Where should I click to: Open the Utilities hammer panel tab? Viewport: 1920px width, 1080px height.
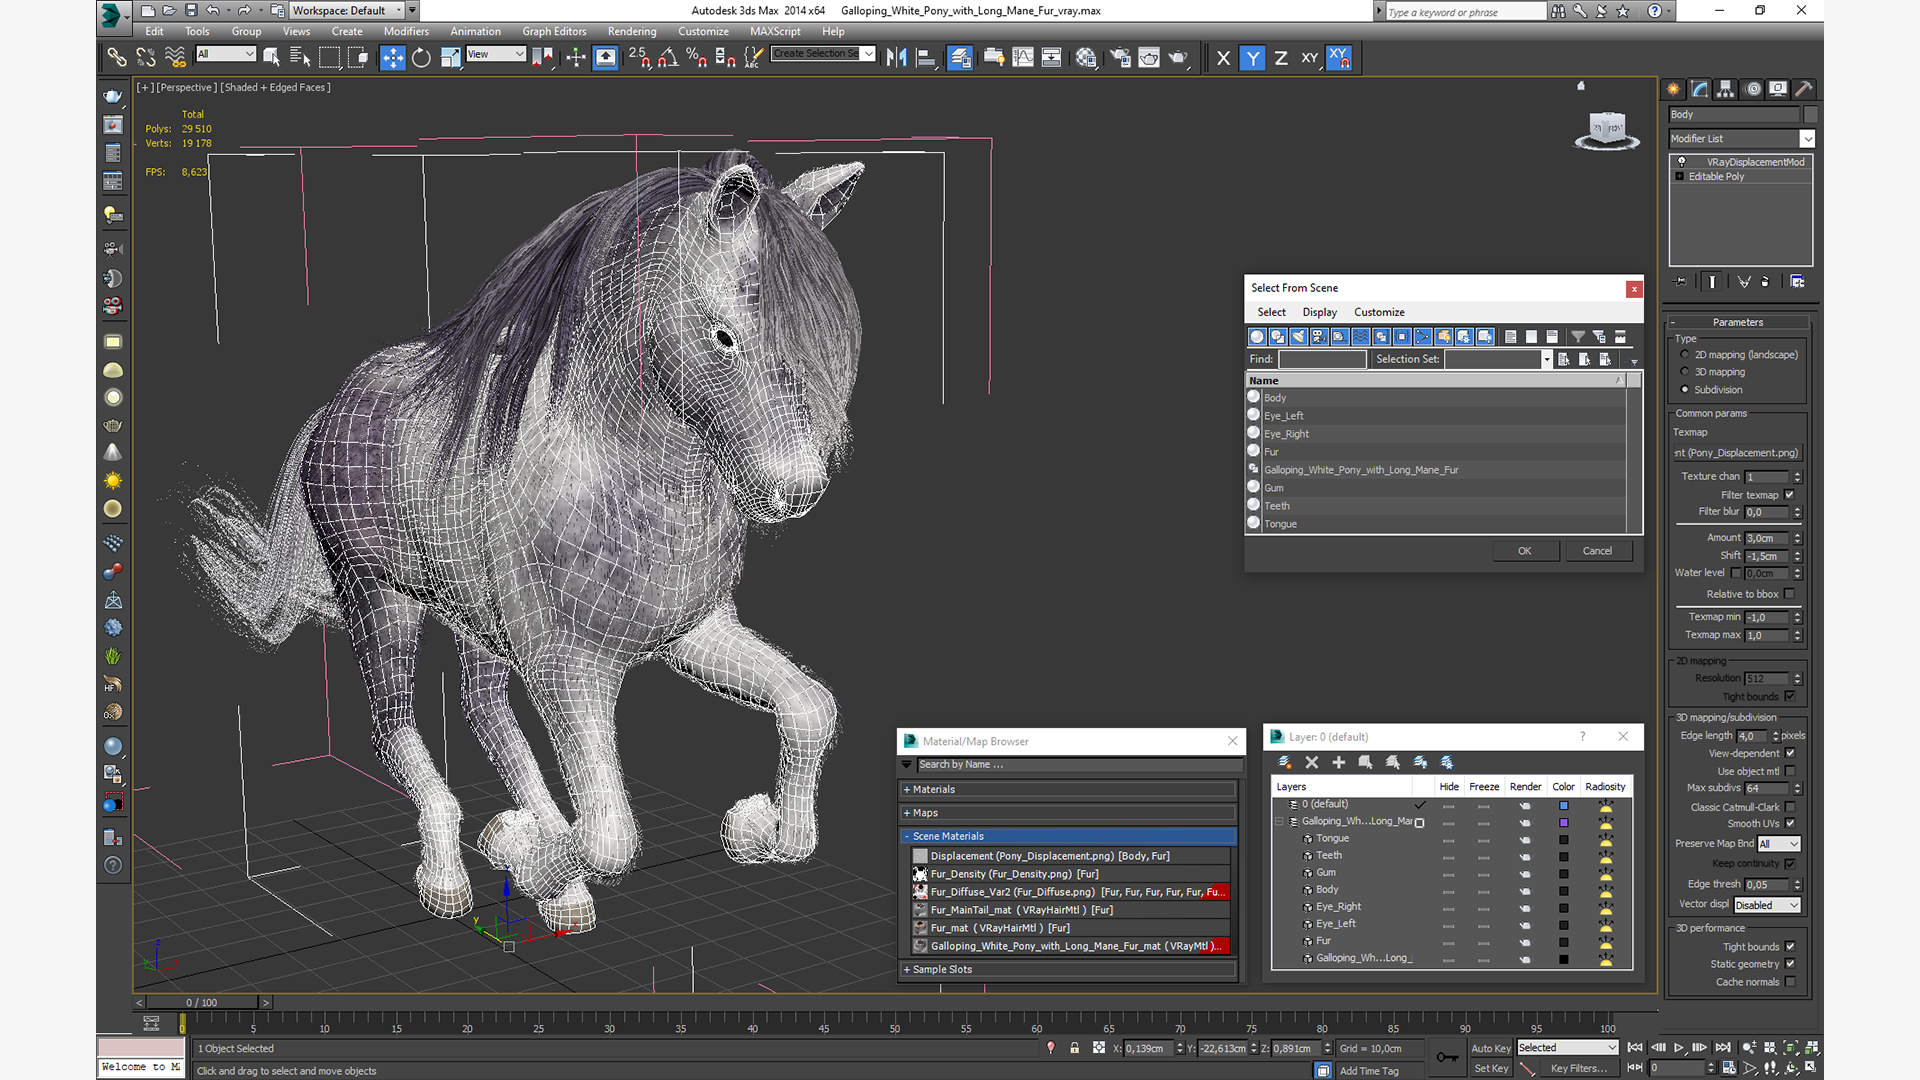(x=1803, y=89)
